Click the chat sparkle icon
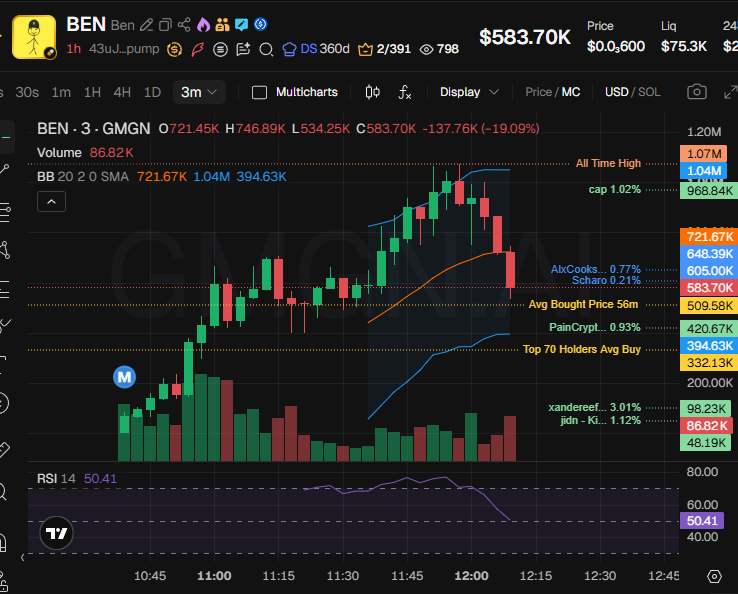 (243, 49)
